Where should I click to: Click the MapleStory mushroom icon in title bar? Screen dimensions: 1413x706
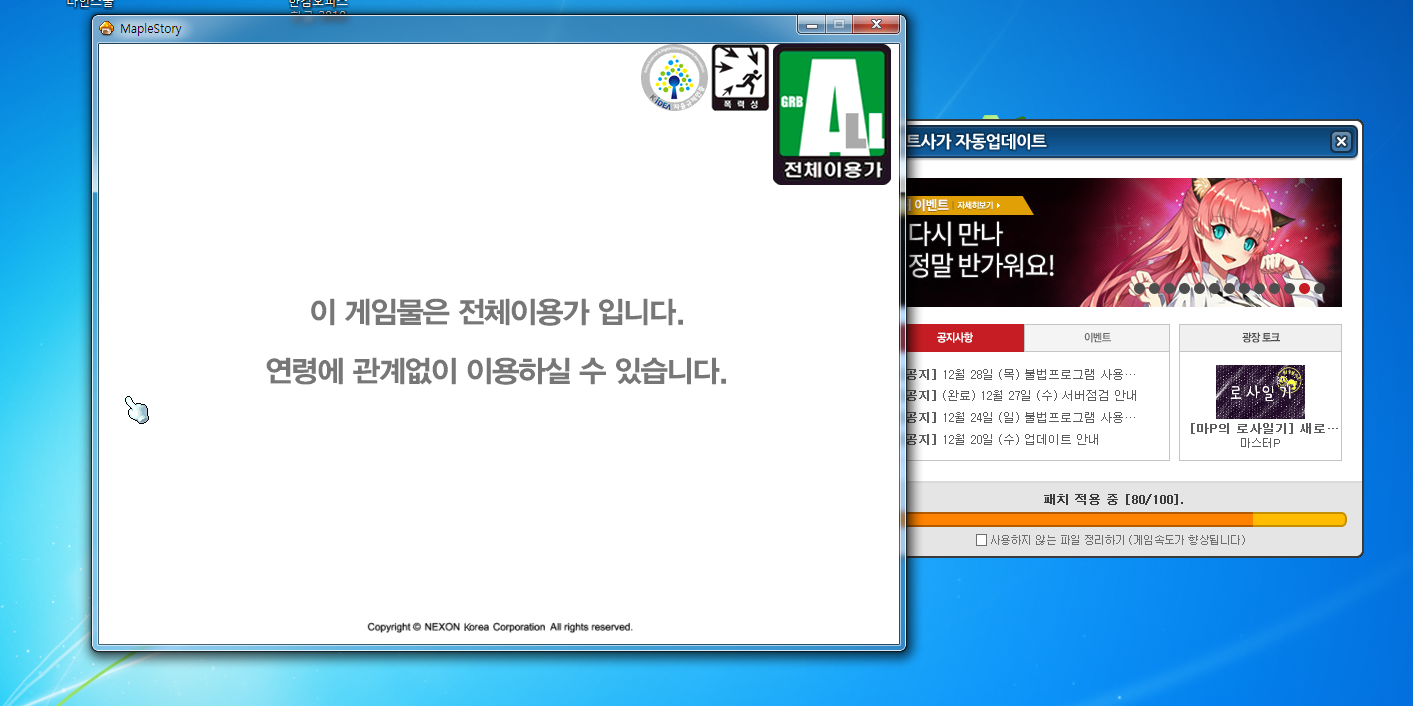click(107, 28)
